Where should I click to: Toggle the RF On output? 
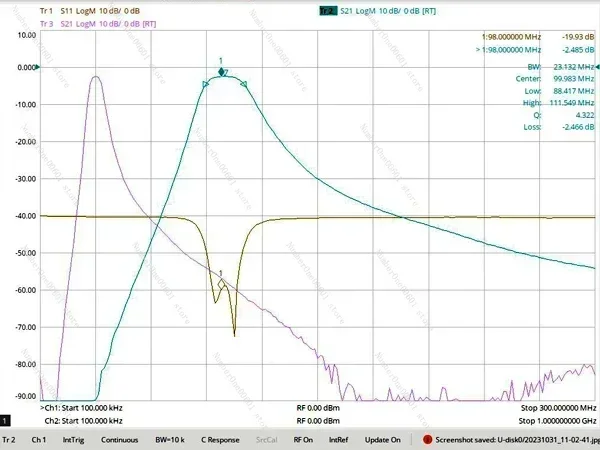[303, 440]
